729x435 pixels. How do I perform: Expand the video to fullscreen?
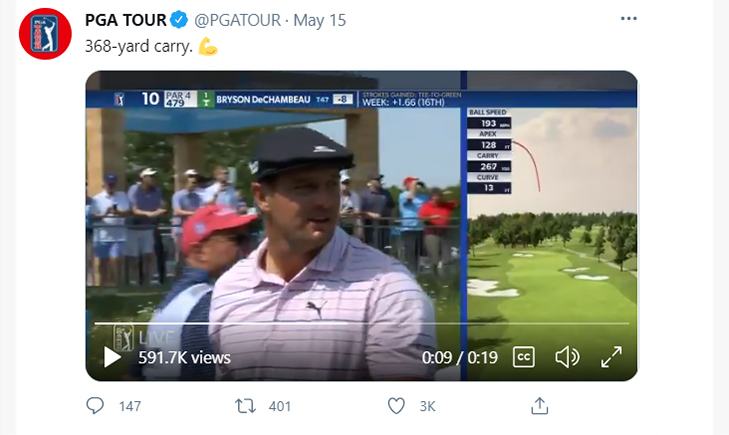pyautogui.click(x=611, y=357)
